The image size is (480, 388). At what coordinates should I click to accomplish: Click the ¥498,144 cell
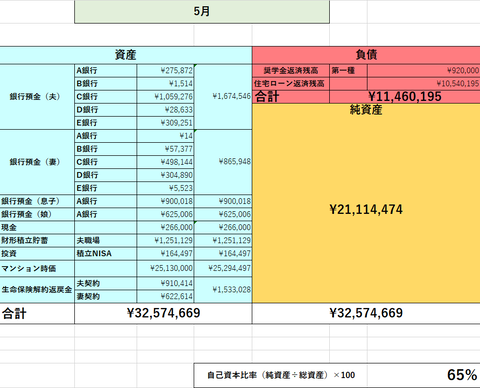pyautogui.click(x=165, y=162)
